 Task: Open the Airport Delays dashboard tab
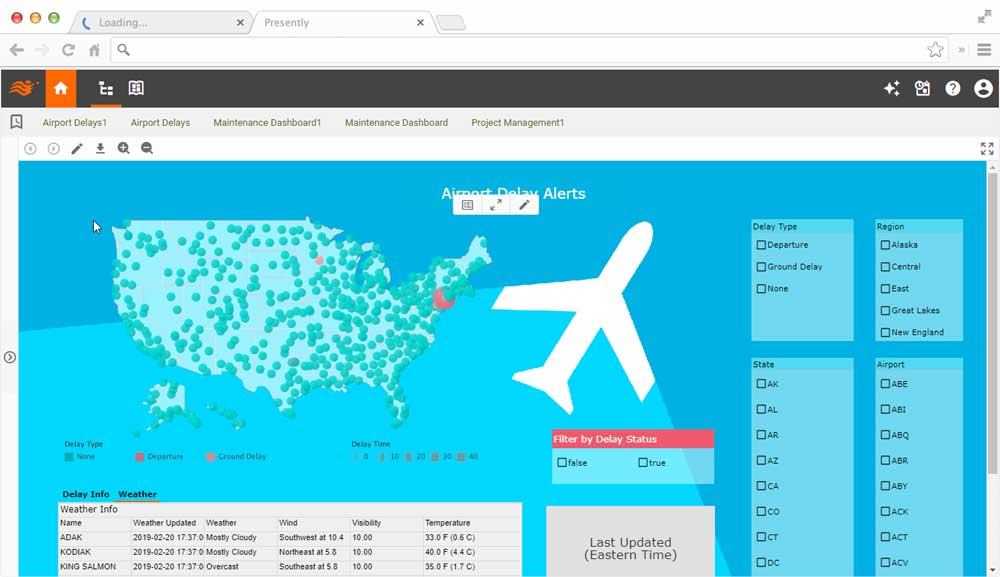160,122
